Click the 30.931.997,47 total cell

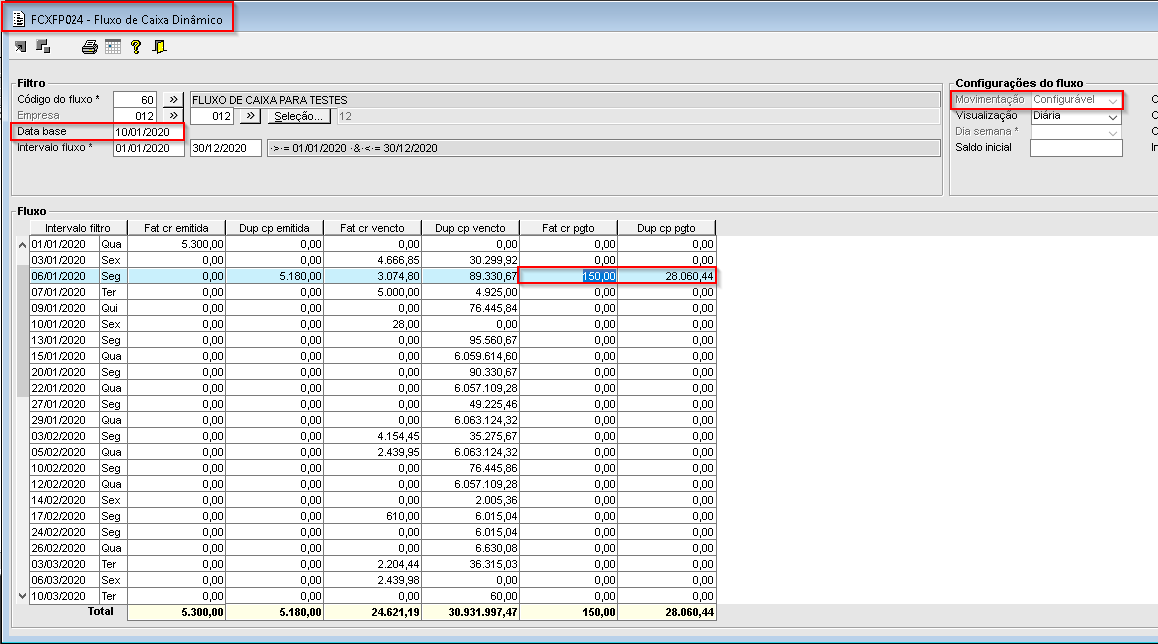tap(470, 612)
